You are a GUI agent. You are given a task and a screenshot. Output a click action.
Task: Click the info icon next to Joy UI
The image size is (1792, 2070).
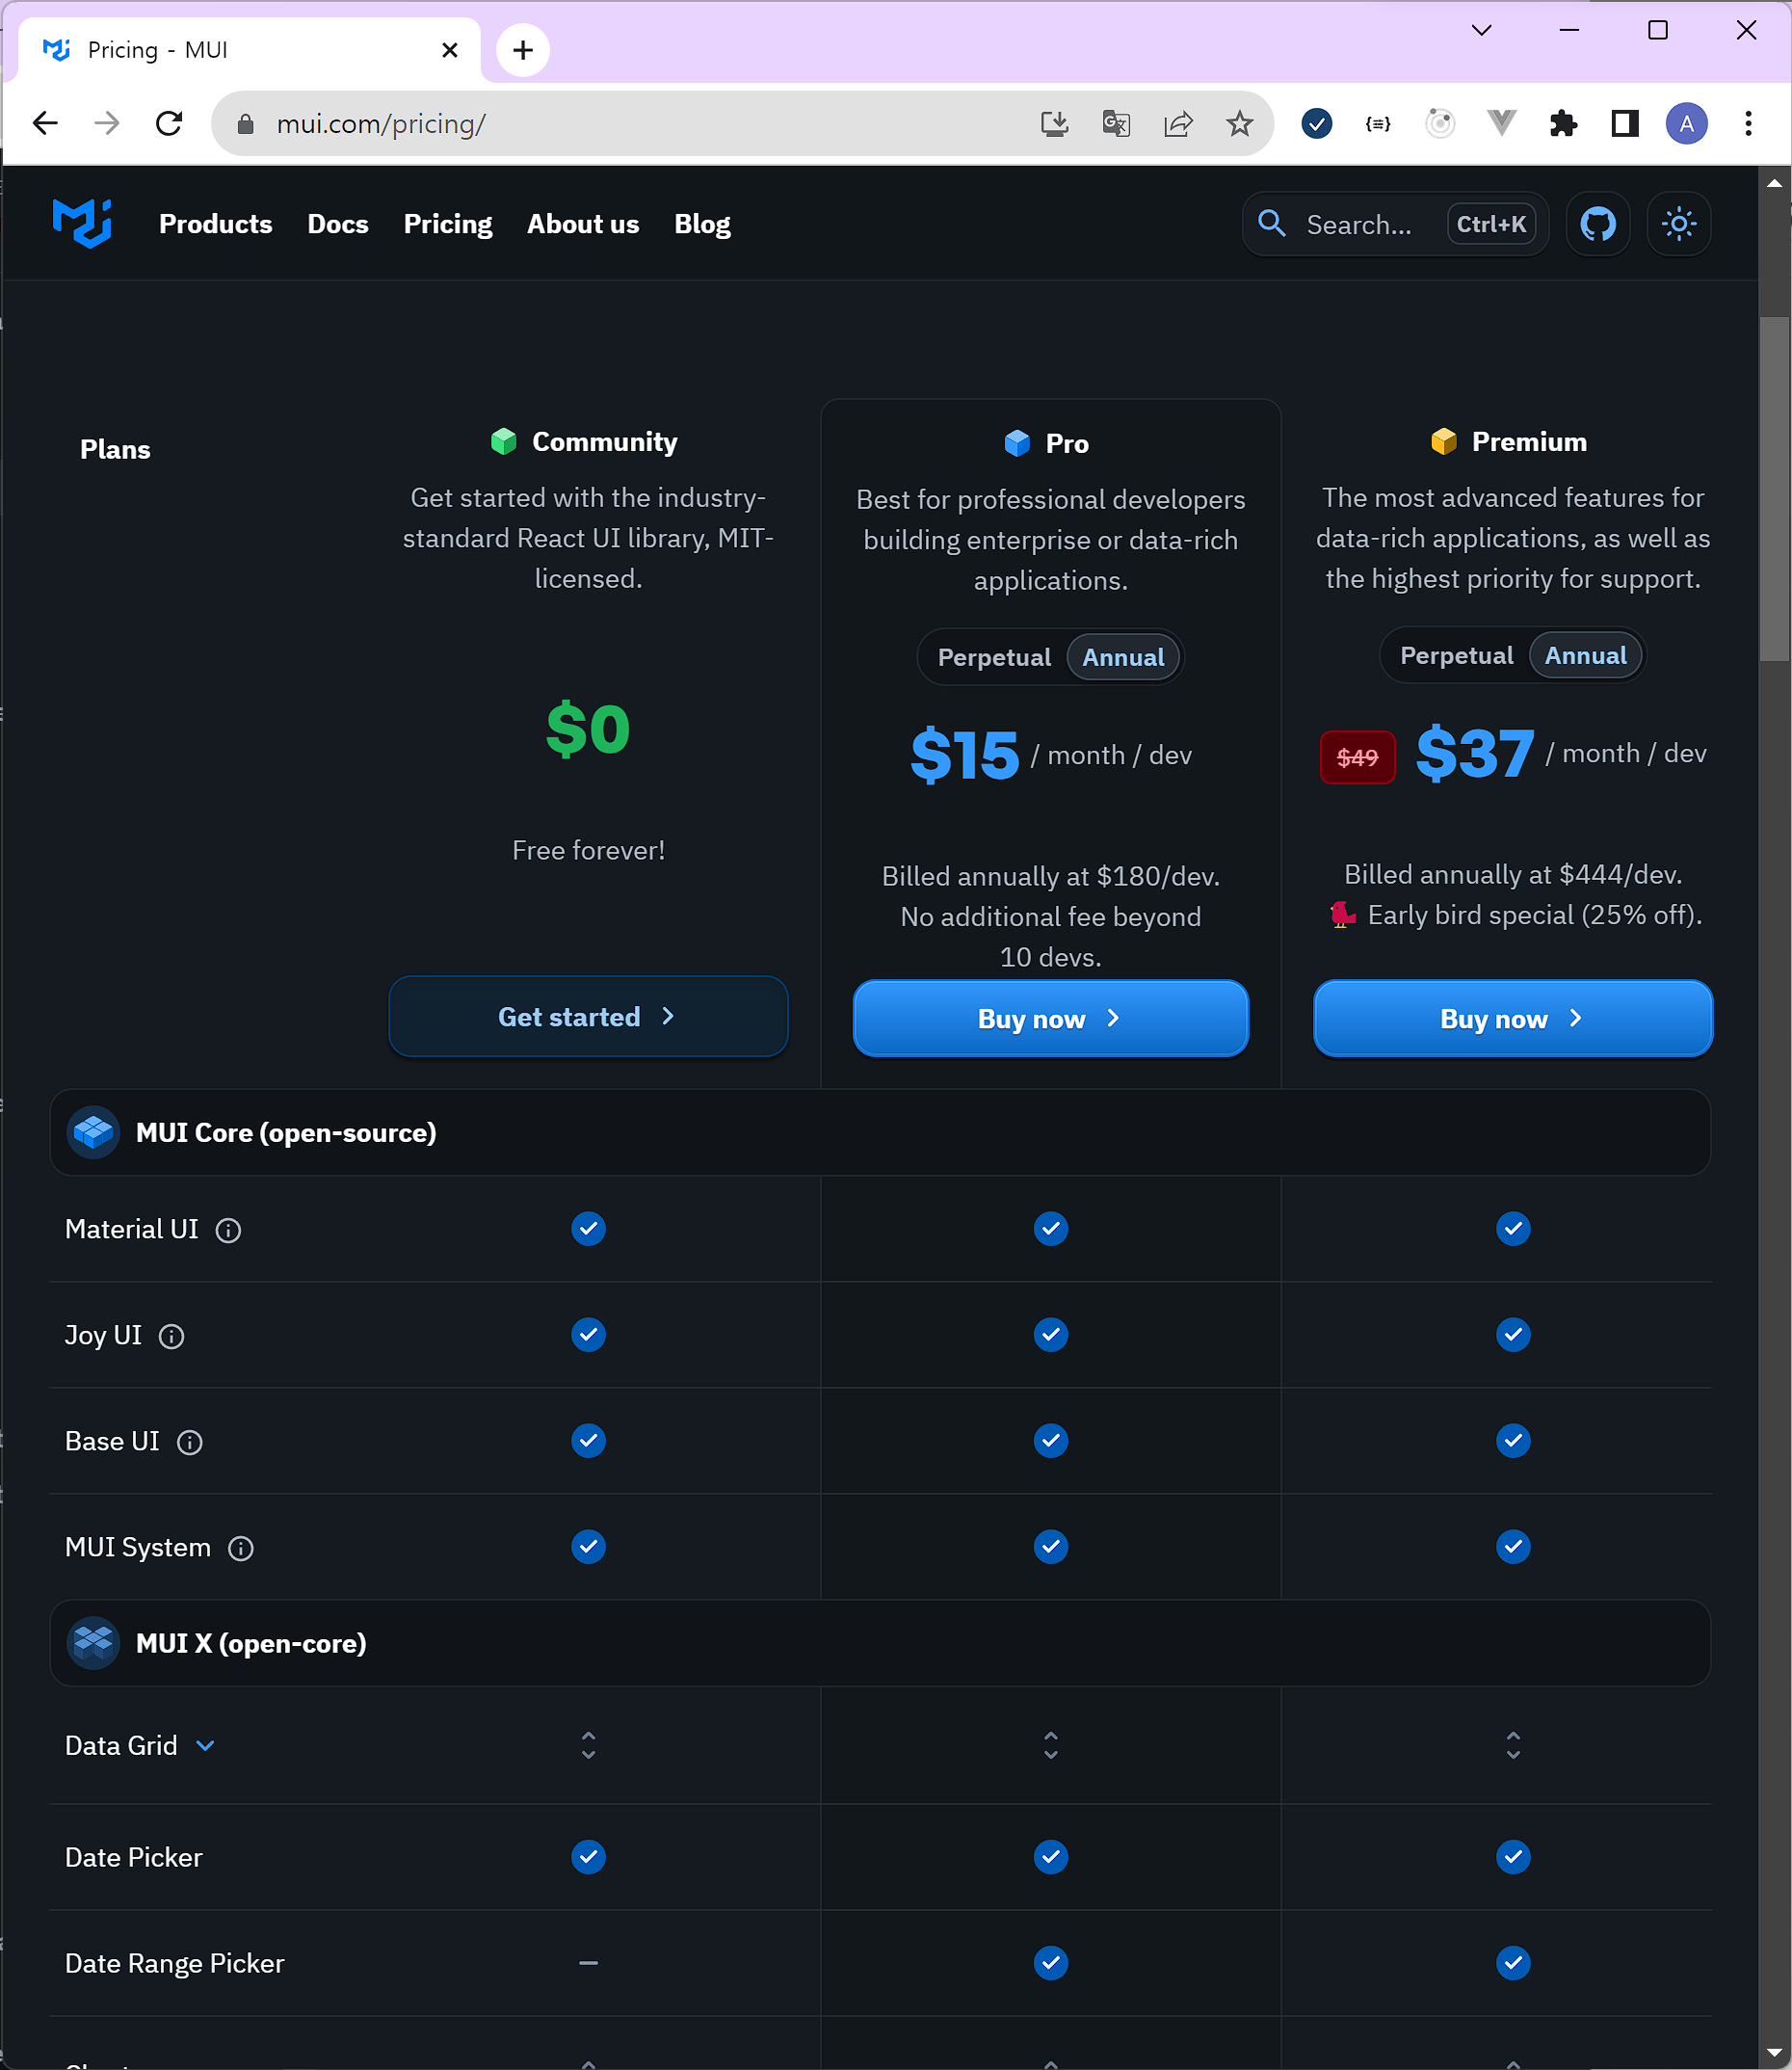point(171,1336)
